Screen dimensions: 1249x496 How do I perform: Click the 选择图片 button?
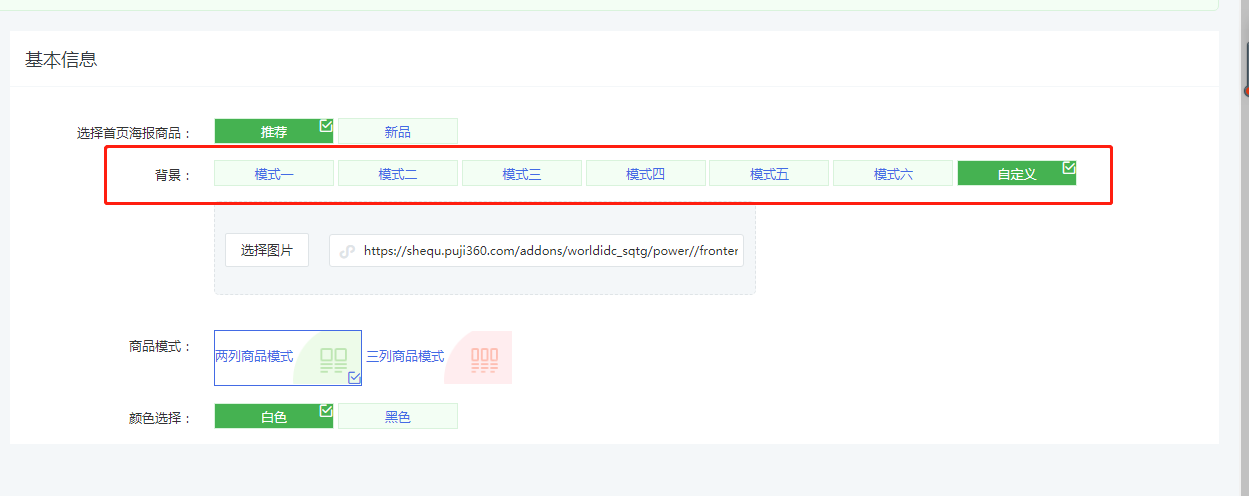pyautogui.click(x=267, y=250)
